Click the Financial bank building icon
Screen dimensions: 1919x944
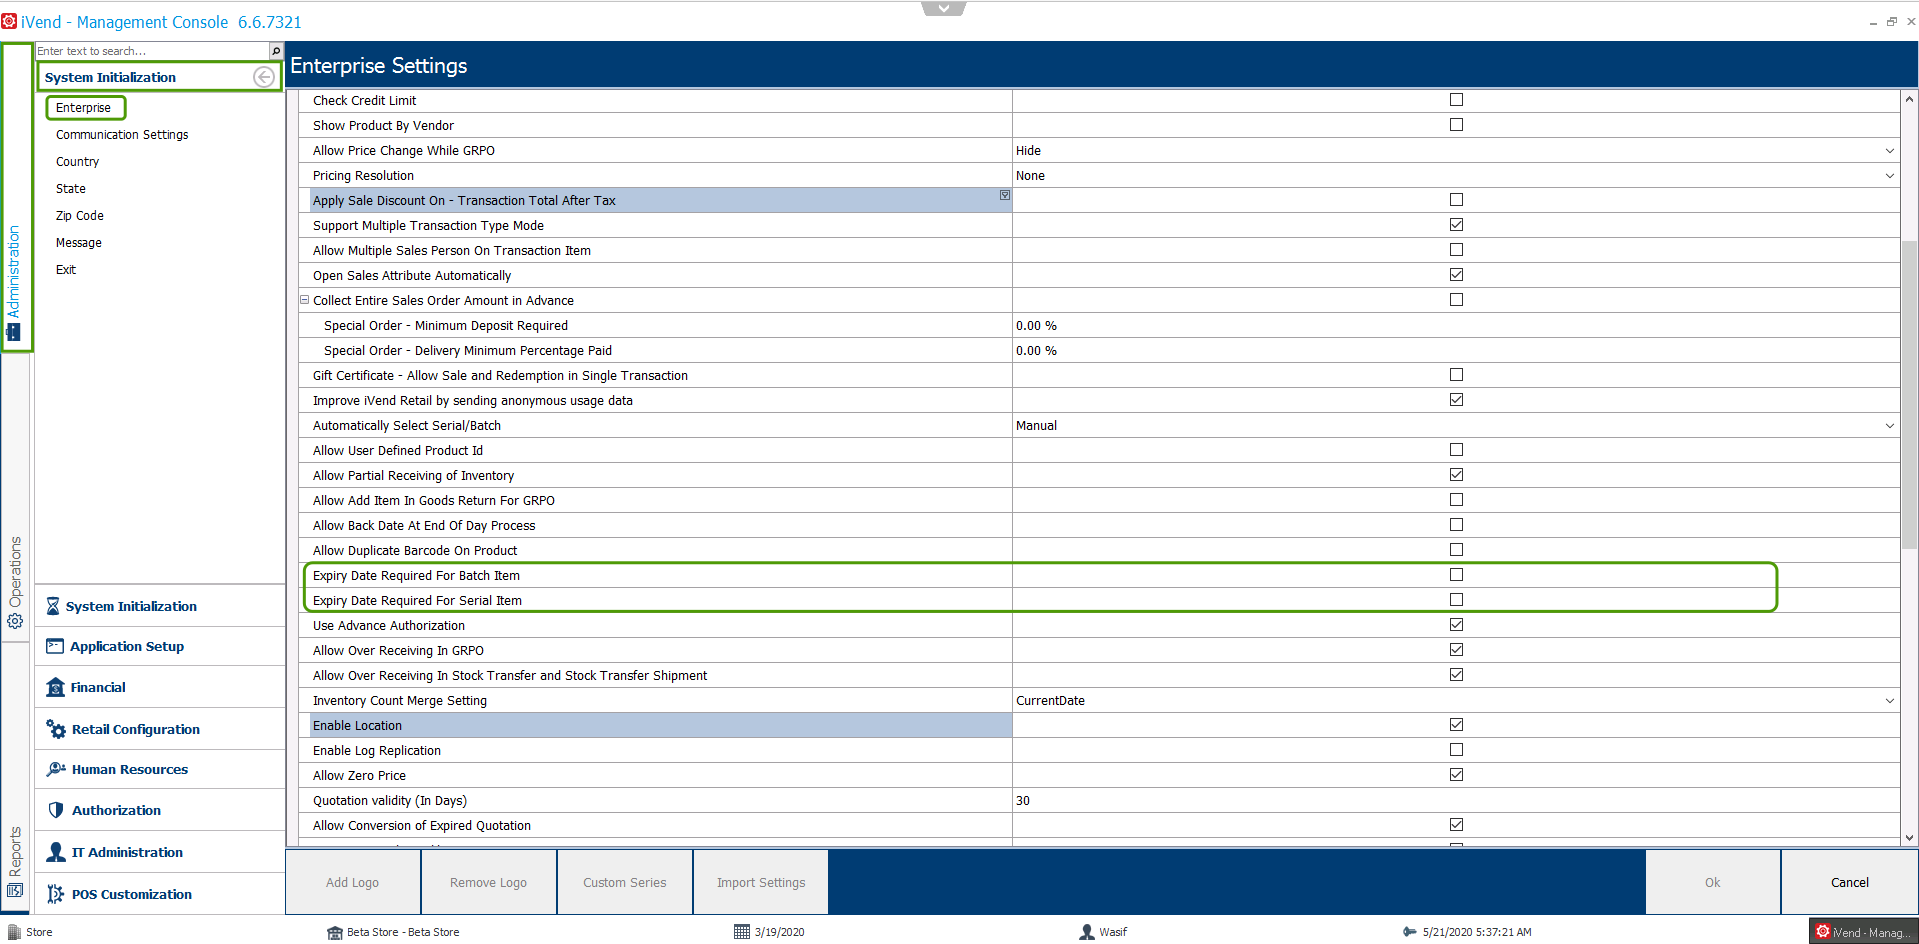point(55,687)
